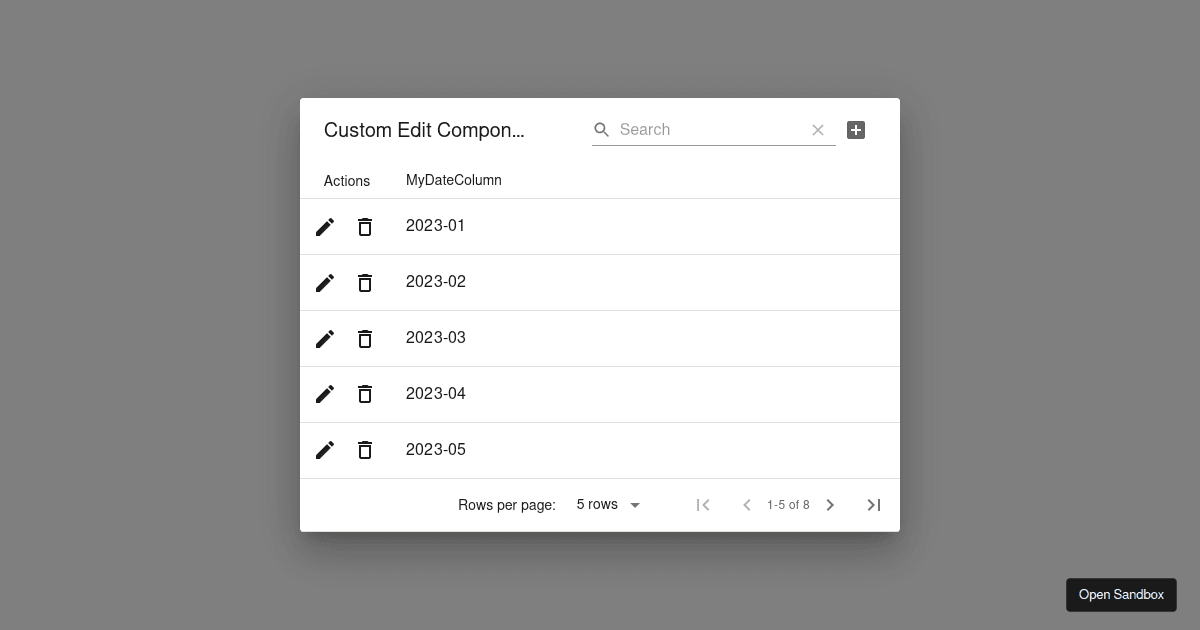Go to previous page of results
Image resolution: width=1200 pixels, height=630 pixels.
[746, 505]
